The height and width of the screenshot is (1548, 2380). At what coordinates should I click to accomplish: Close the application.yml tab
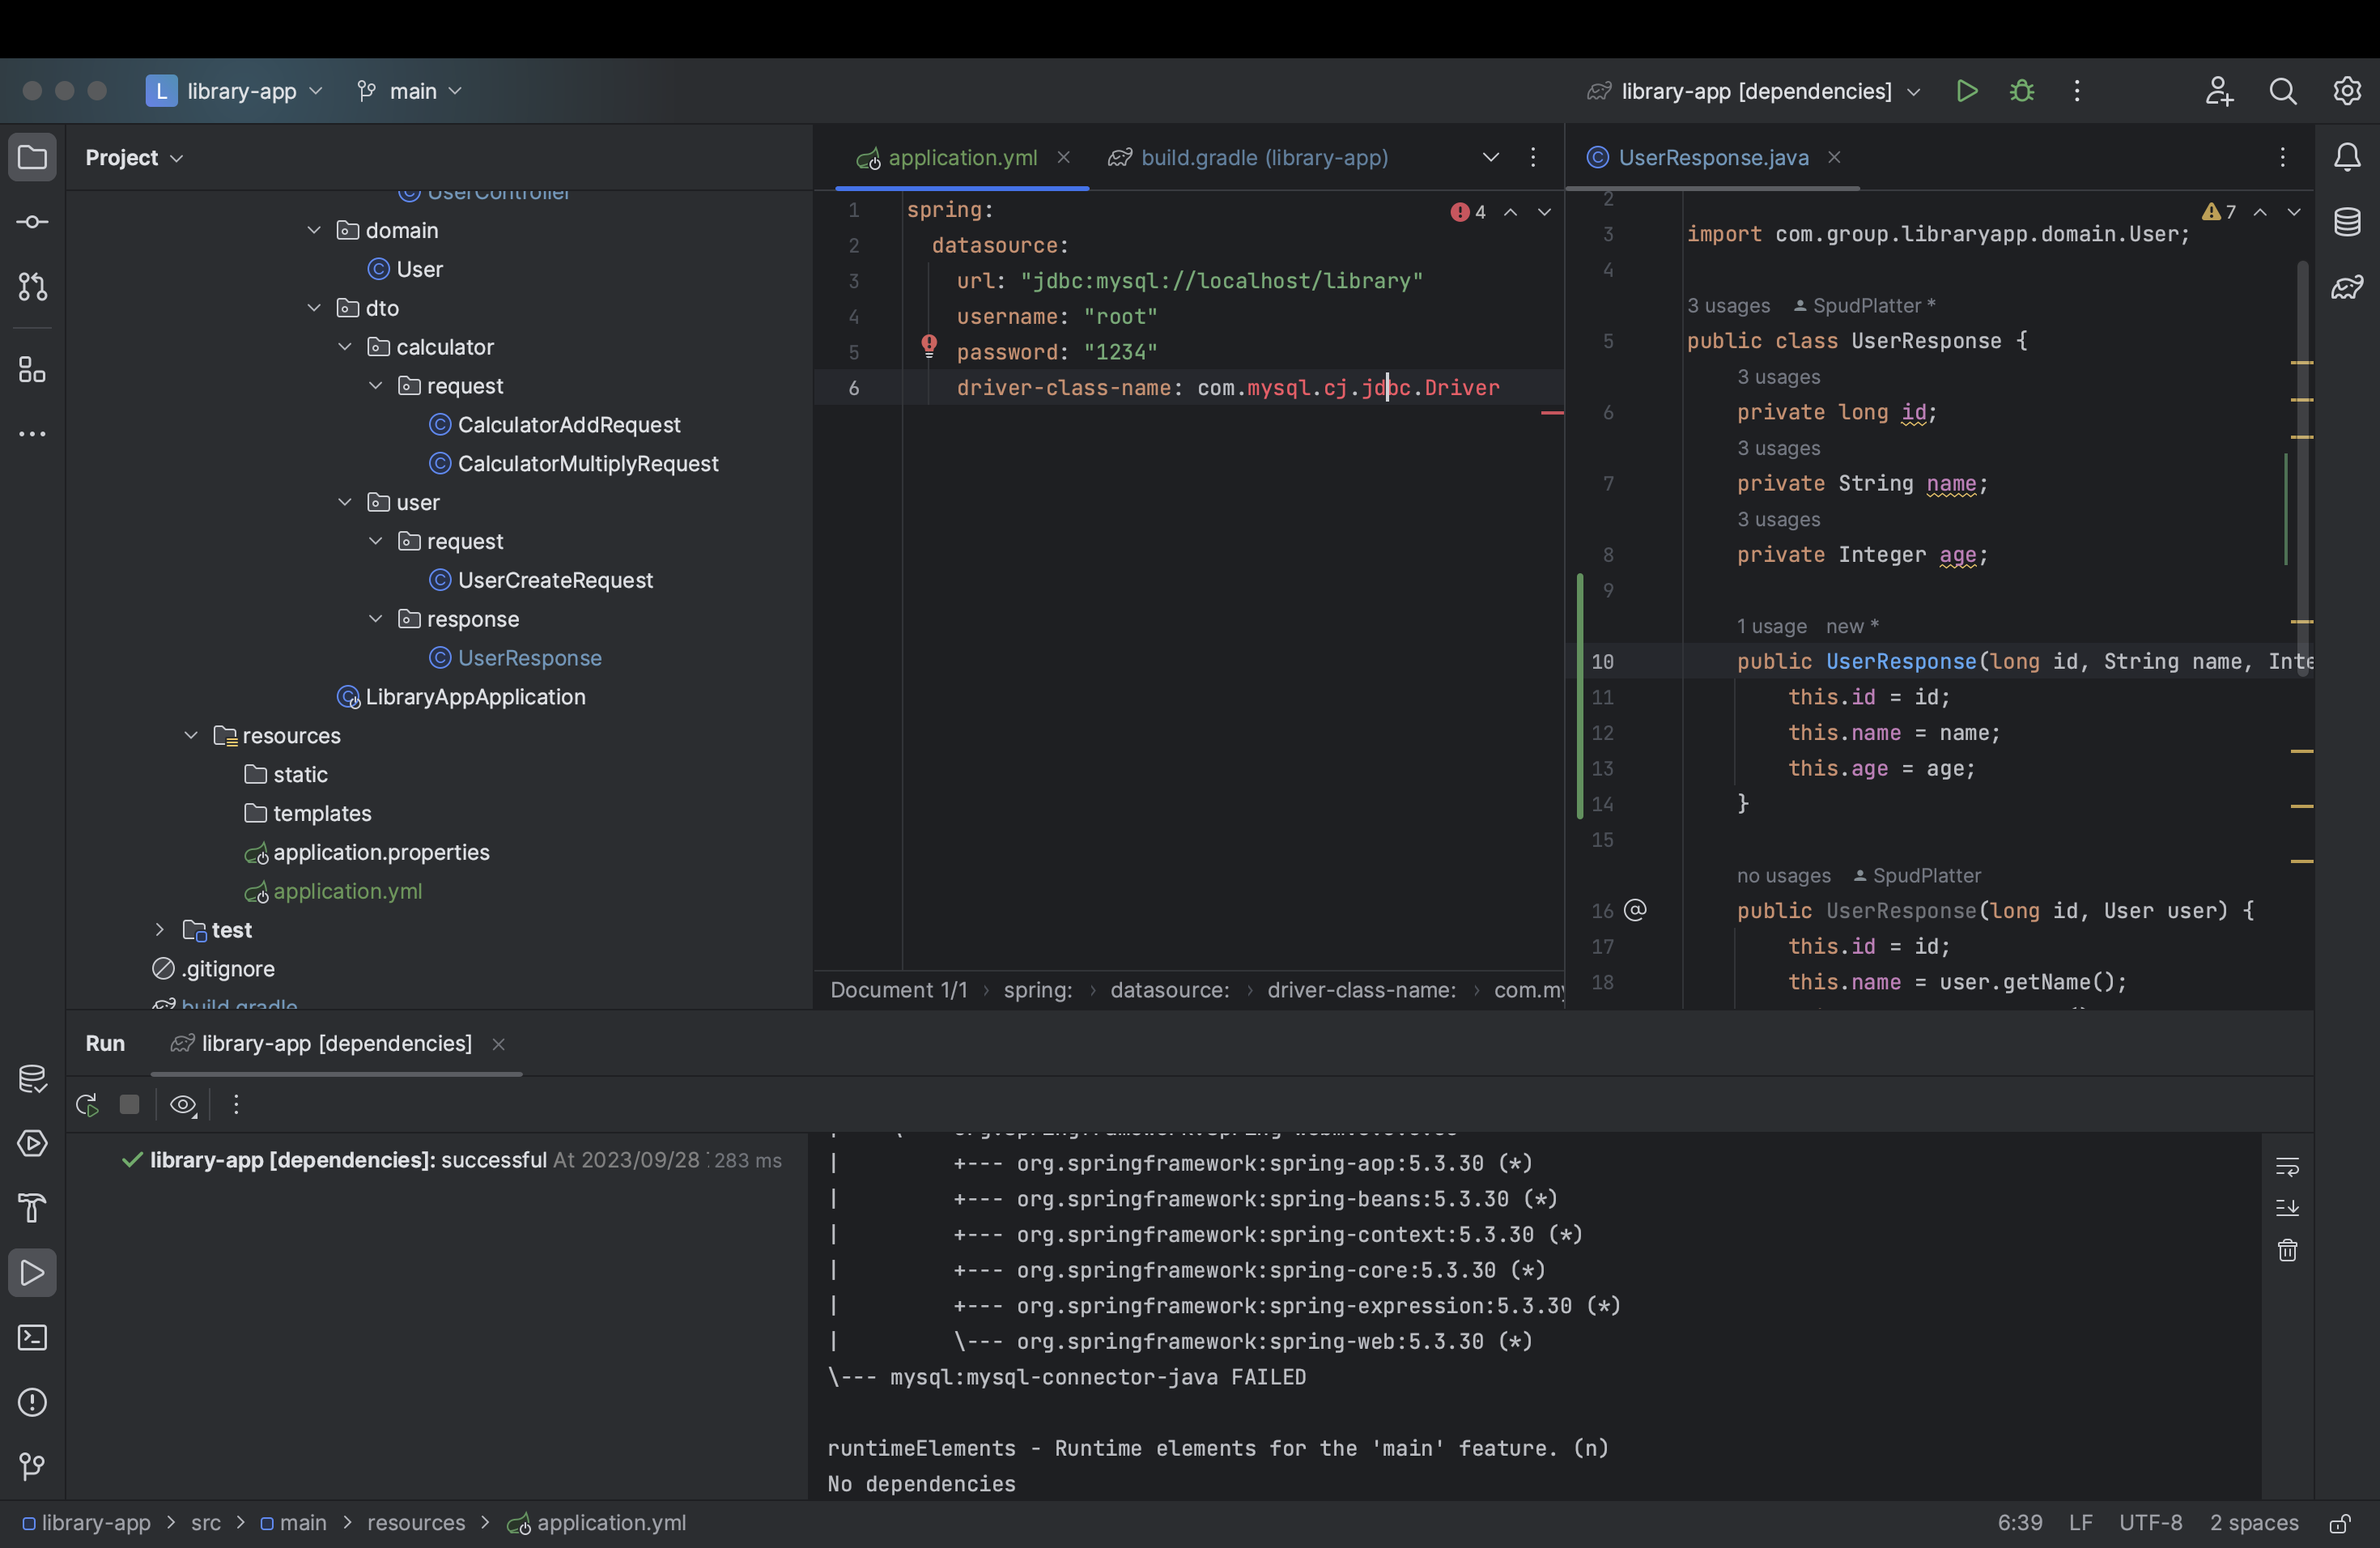click(1064, 157)
